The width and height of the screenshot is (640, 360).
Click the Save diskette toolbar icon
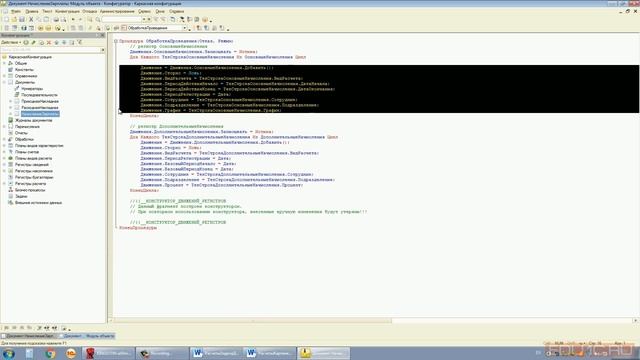[22, 20]
